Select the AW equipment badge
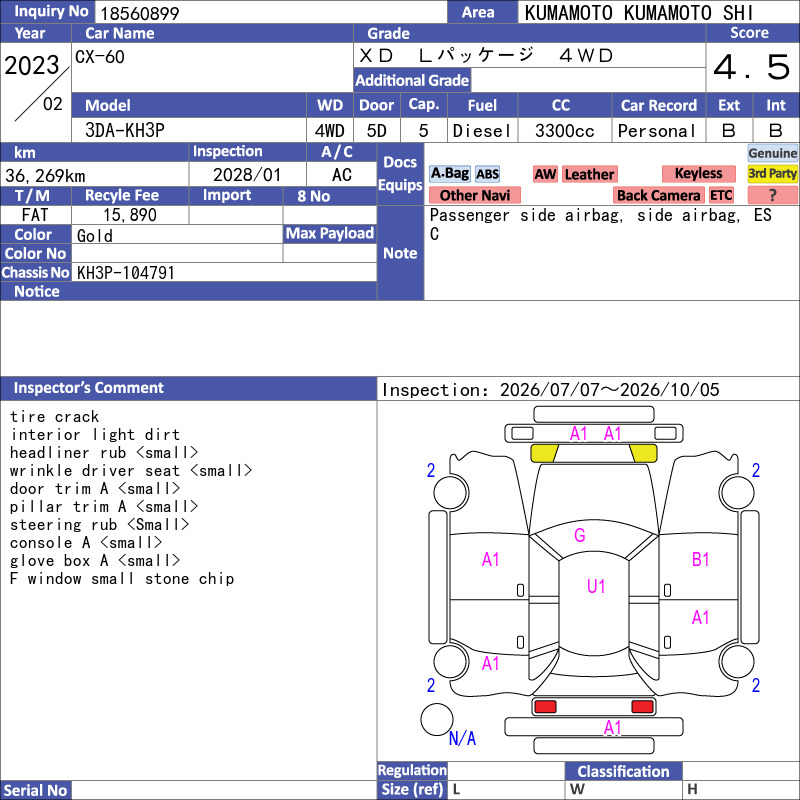800x800 pixels. pos(545,174)
